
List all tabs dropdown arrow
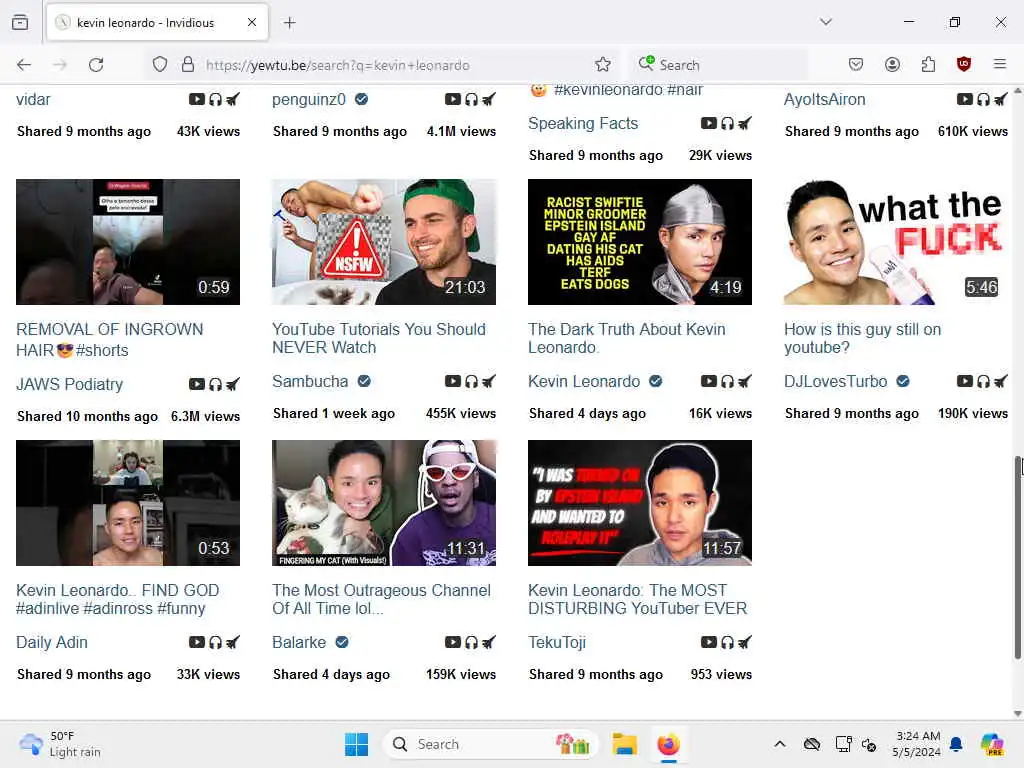point(826,22)
